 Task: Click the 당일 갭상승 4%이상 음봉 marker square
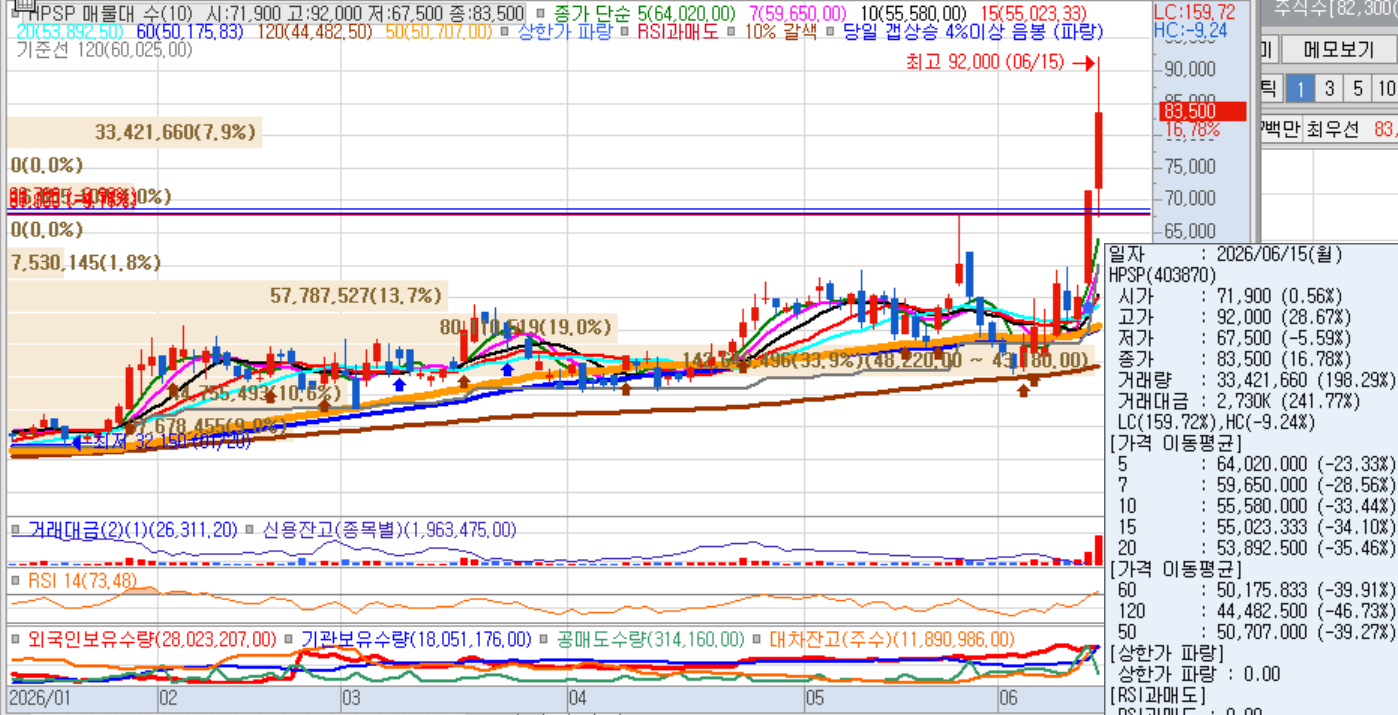(x=830, y=32)
